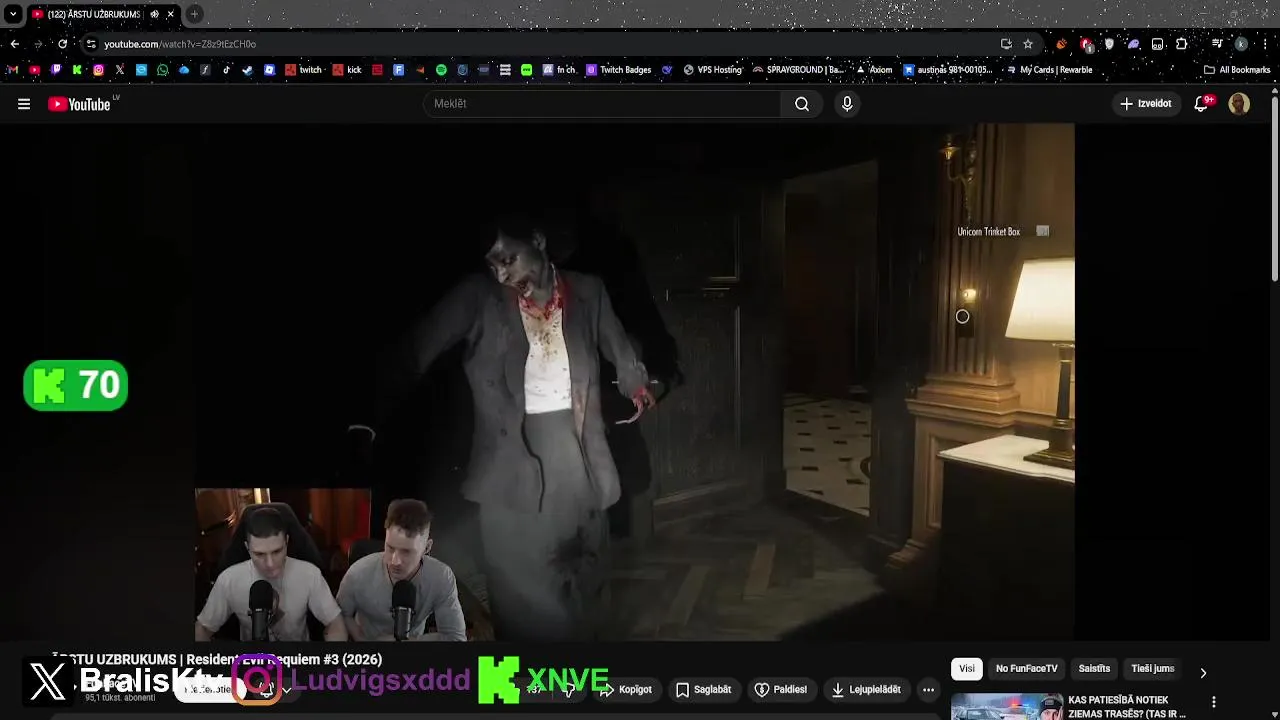Open the Chrome extensions puzzle icon
The width and height of the screenshot is (1280, 720).
coord(1182,44)
